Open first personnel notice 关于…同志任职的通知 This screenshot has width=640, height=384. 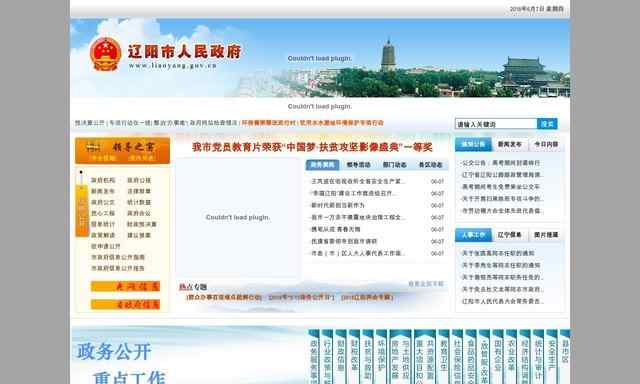(498, 253)
